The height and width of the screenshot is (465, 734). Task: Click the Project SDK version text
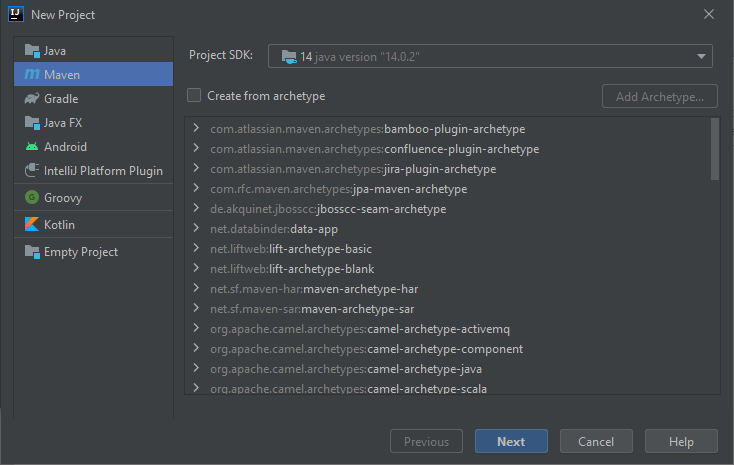coord(360,57)
